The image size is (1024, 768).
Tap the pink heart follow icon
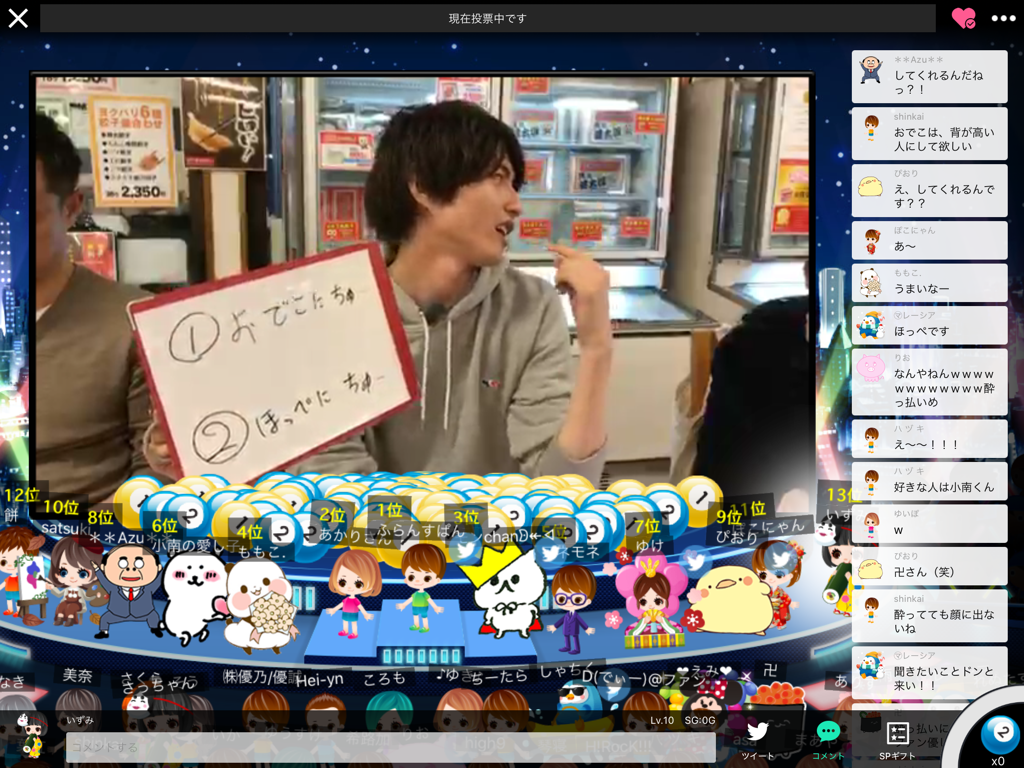[x=963, y=18]
